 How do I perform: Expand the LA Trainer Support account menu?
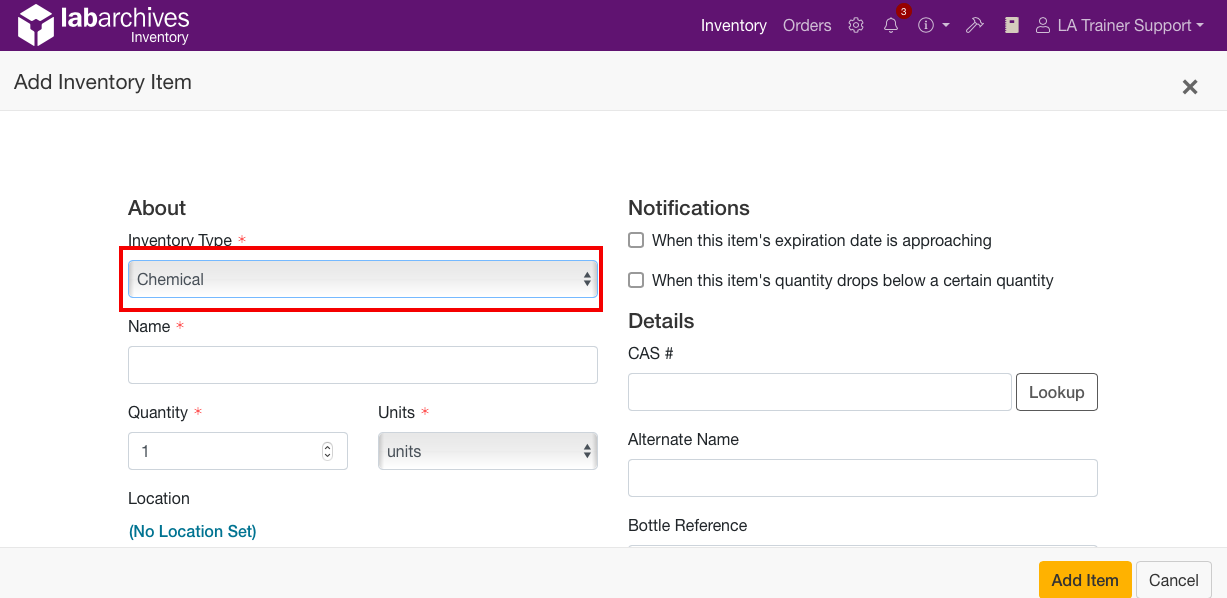pos(1120,25)
